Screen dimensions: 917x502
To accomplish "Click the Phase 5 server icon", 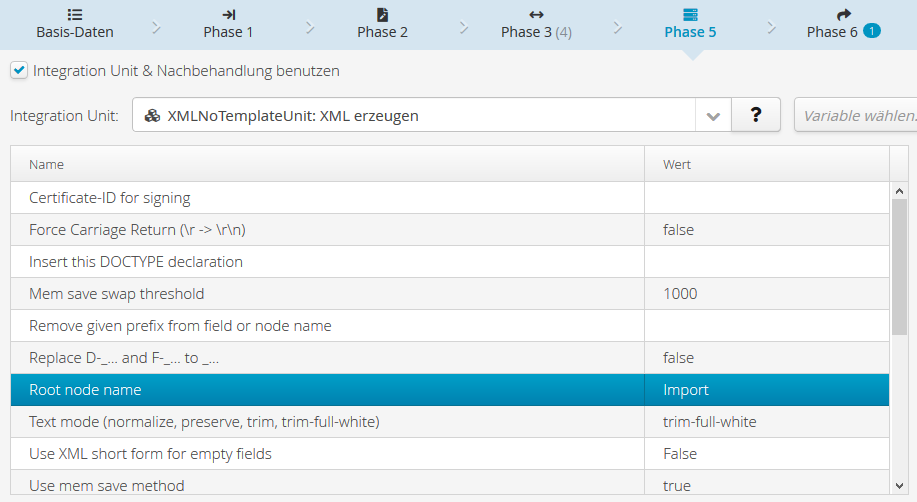I will (x=690, y=14).
